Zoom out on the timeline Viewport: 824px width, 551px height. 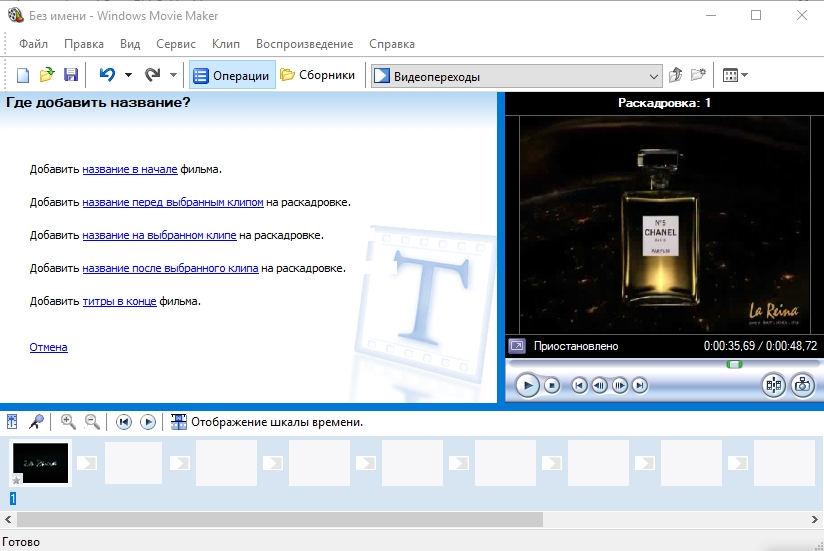tap(92, 422)
